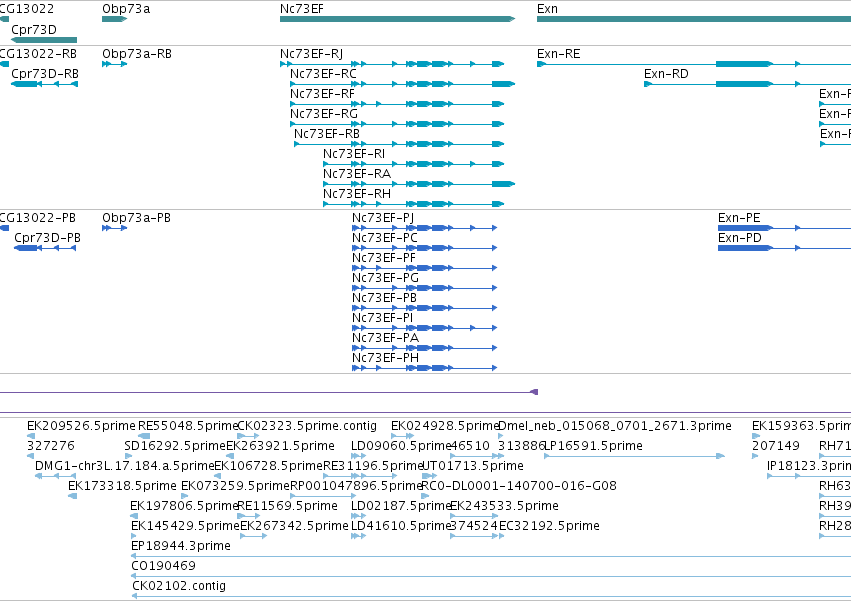Click the EC32192.5prime EST label

click(x=549, y=526)
